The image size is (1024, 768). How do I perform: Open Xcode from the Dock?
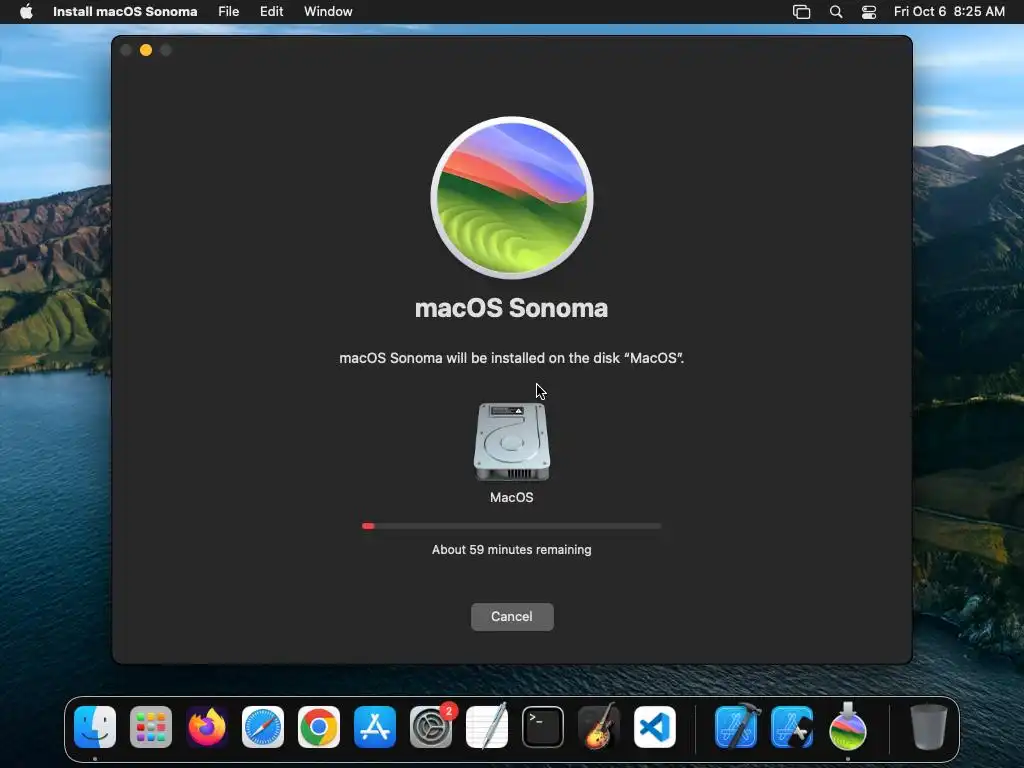coord(737,727)
